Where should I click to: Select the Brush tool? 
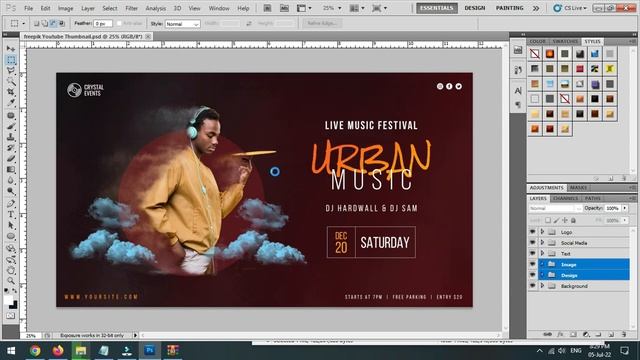click(x=11, y=126)
